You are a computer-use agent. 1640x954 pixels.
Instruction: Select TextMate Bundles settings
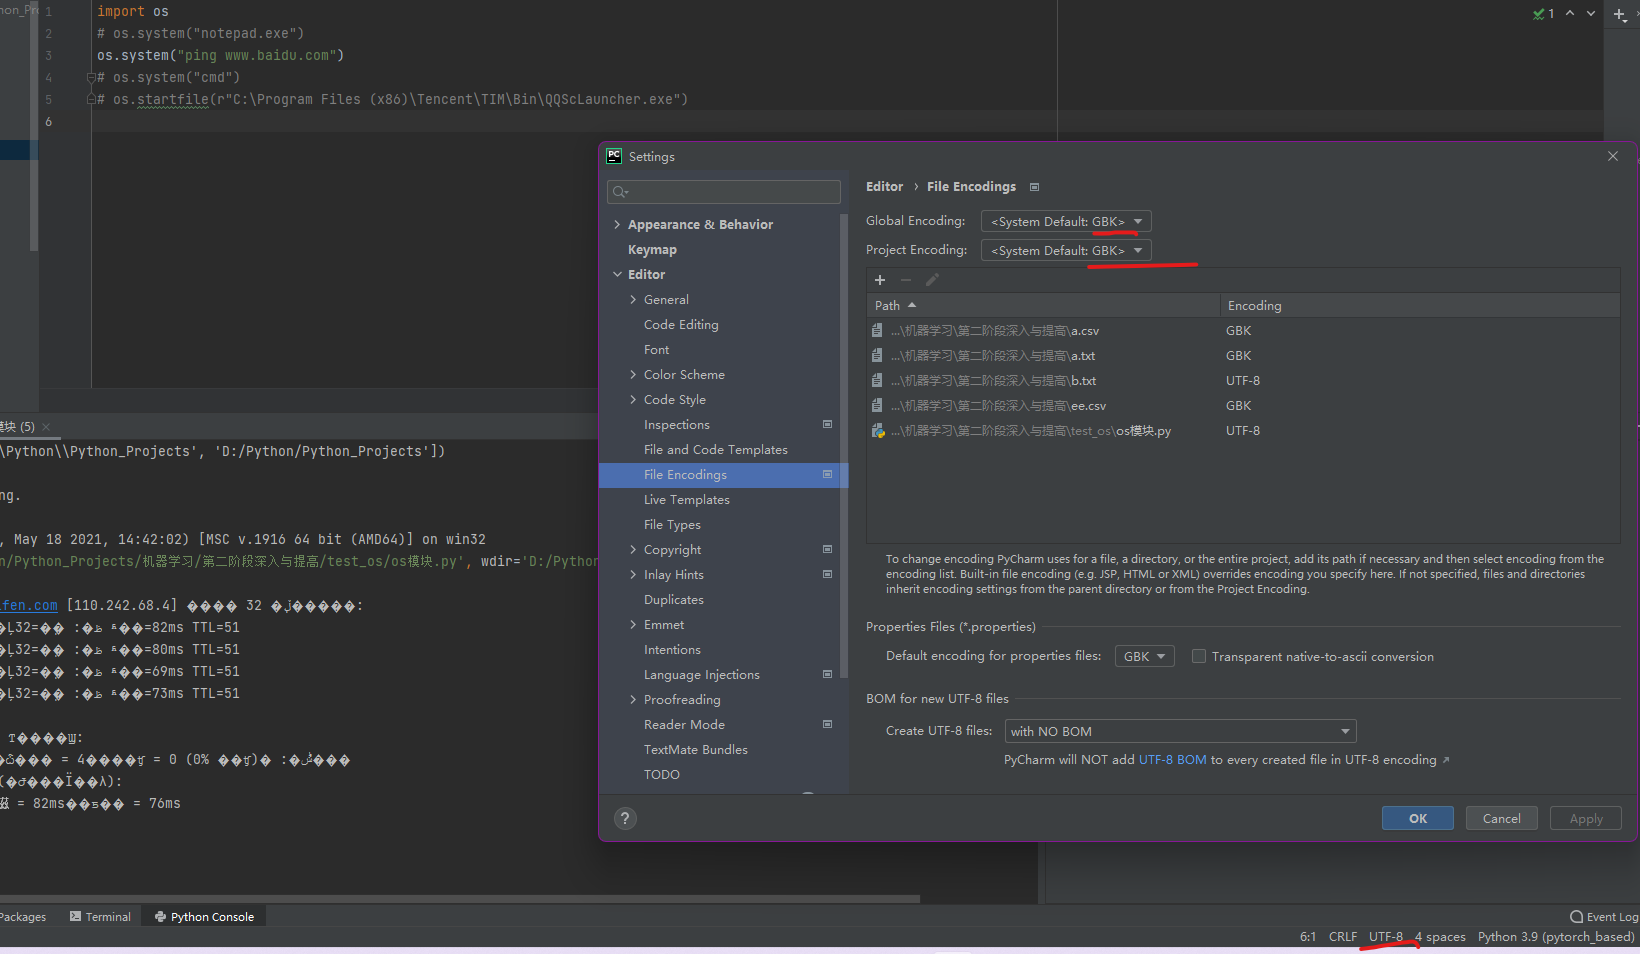tap(696, 749)
